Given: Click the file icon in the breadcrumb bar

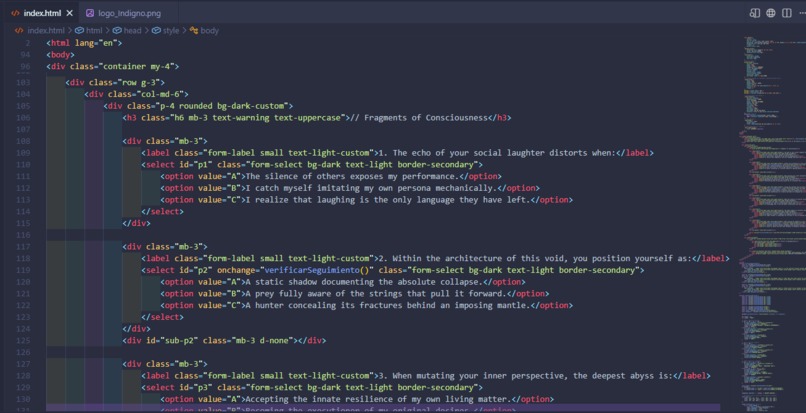Looking at the screenshot, I should tap(20, 31).
